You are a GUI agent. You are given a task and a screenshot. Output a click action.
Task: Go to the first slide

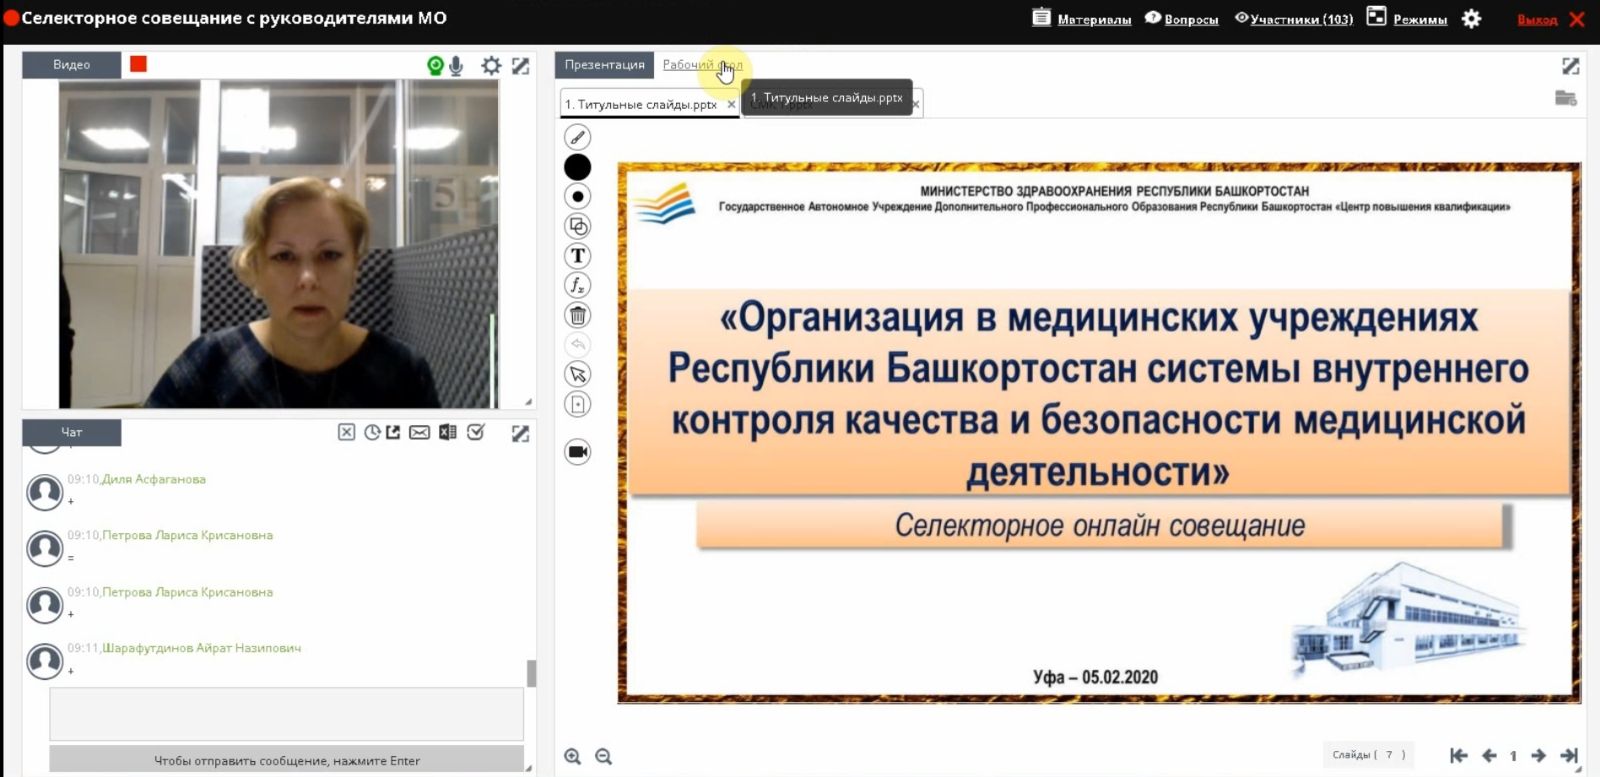[x=1458, y=756]
